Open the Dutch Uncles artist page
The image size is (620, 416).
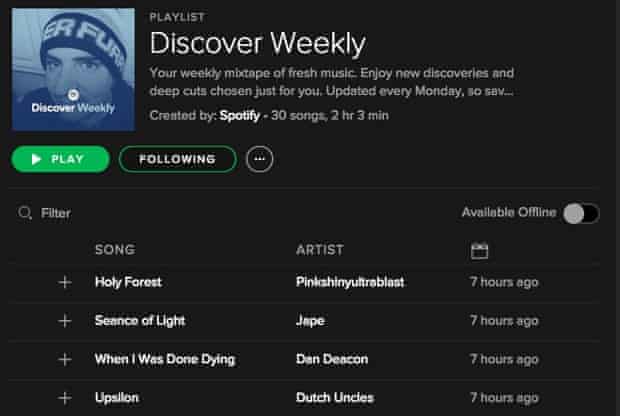pyautogui.click(x=335, y=397)
